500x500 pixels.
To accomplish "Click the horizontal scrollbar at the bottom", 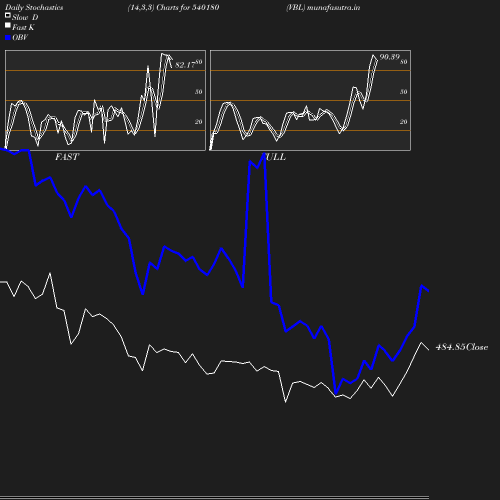I will tap(214, 497).
